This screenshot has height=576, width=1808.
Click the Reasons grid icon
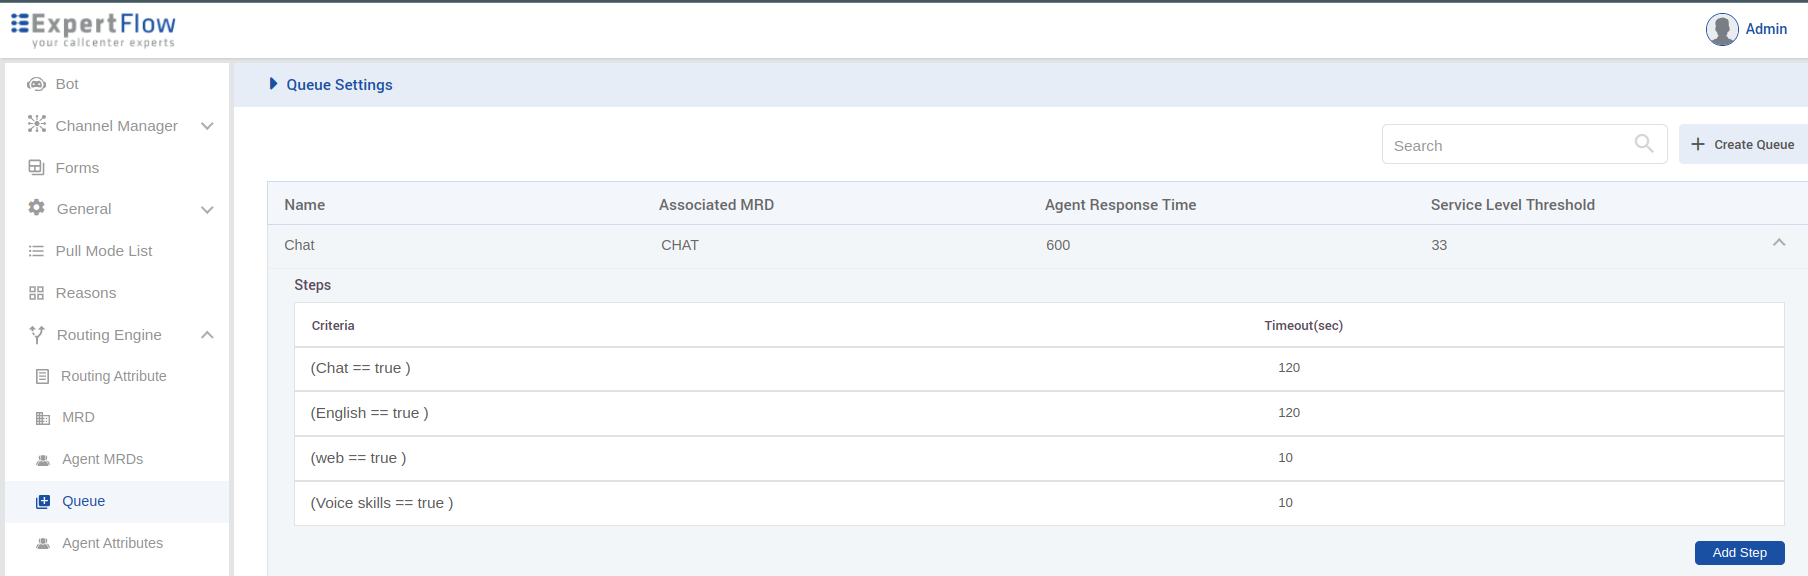coord(37,293)
